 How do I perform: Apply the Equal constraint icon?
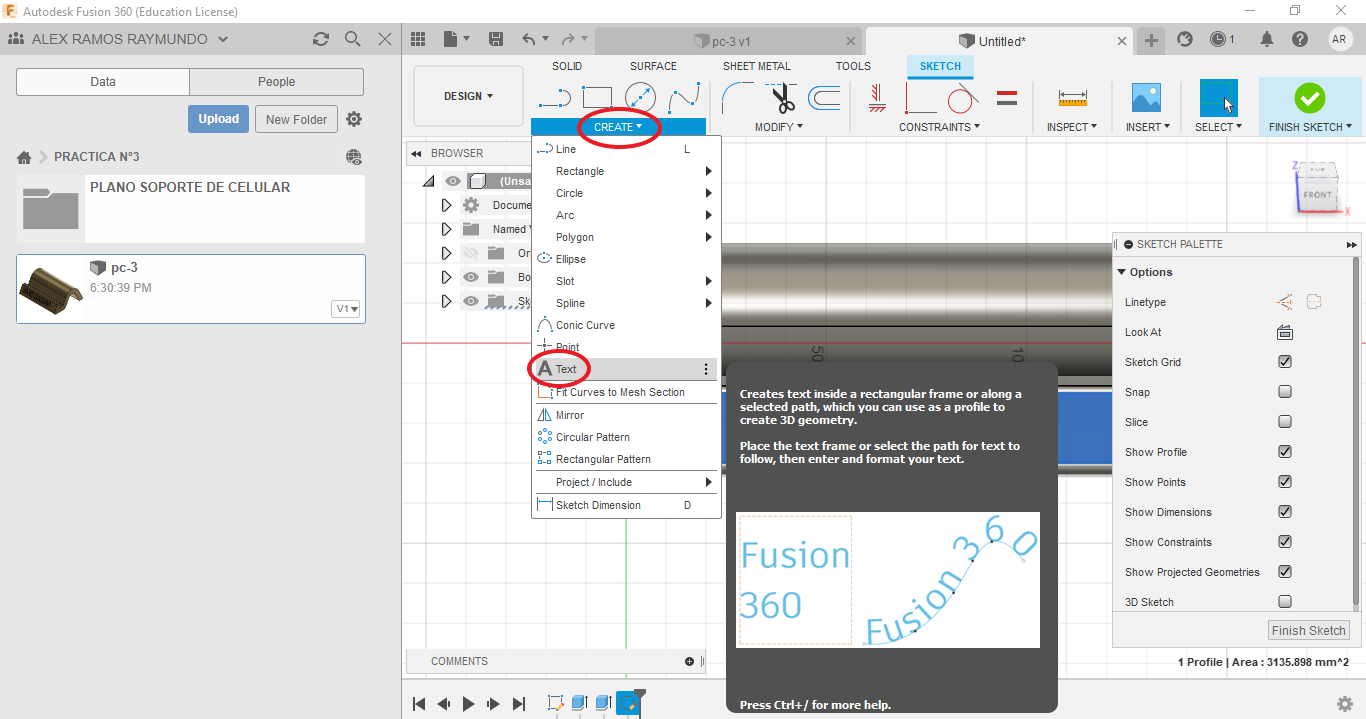pos(1007,97)
